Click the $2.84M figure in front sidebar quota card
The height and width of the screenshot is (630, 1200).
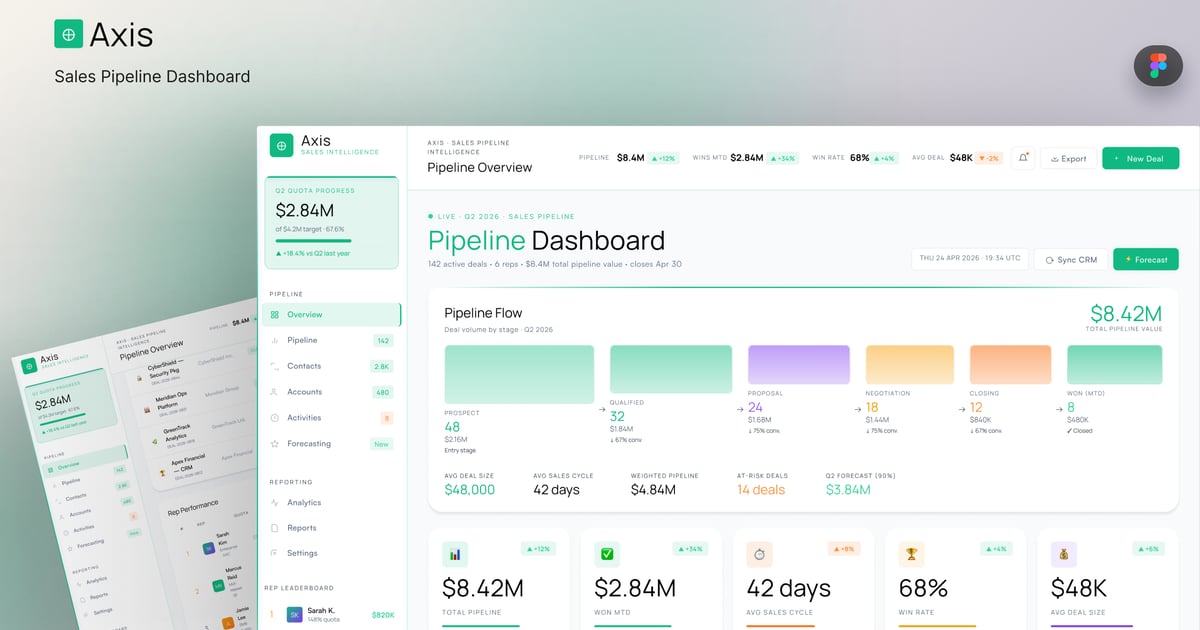click(305, 210)
